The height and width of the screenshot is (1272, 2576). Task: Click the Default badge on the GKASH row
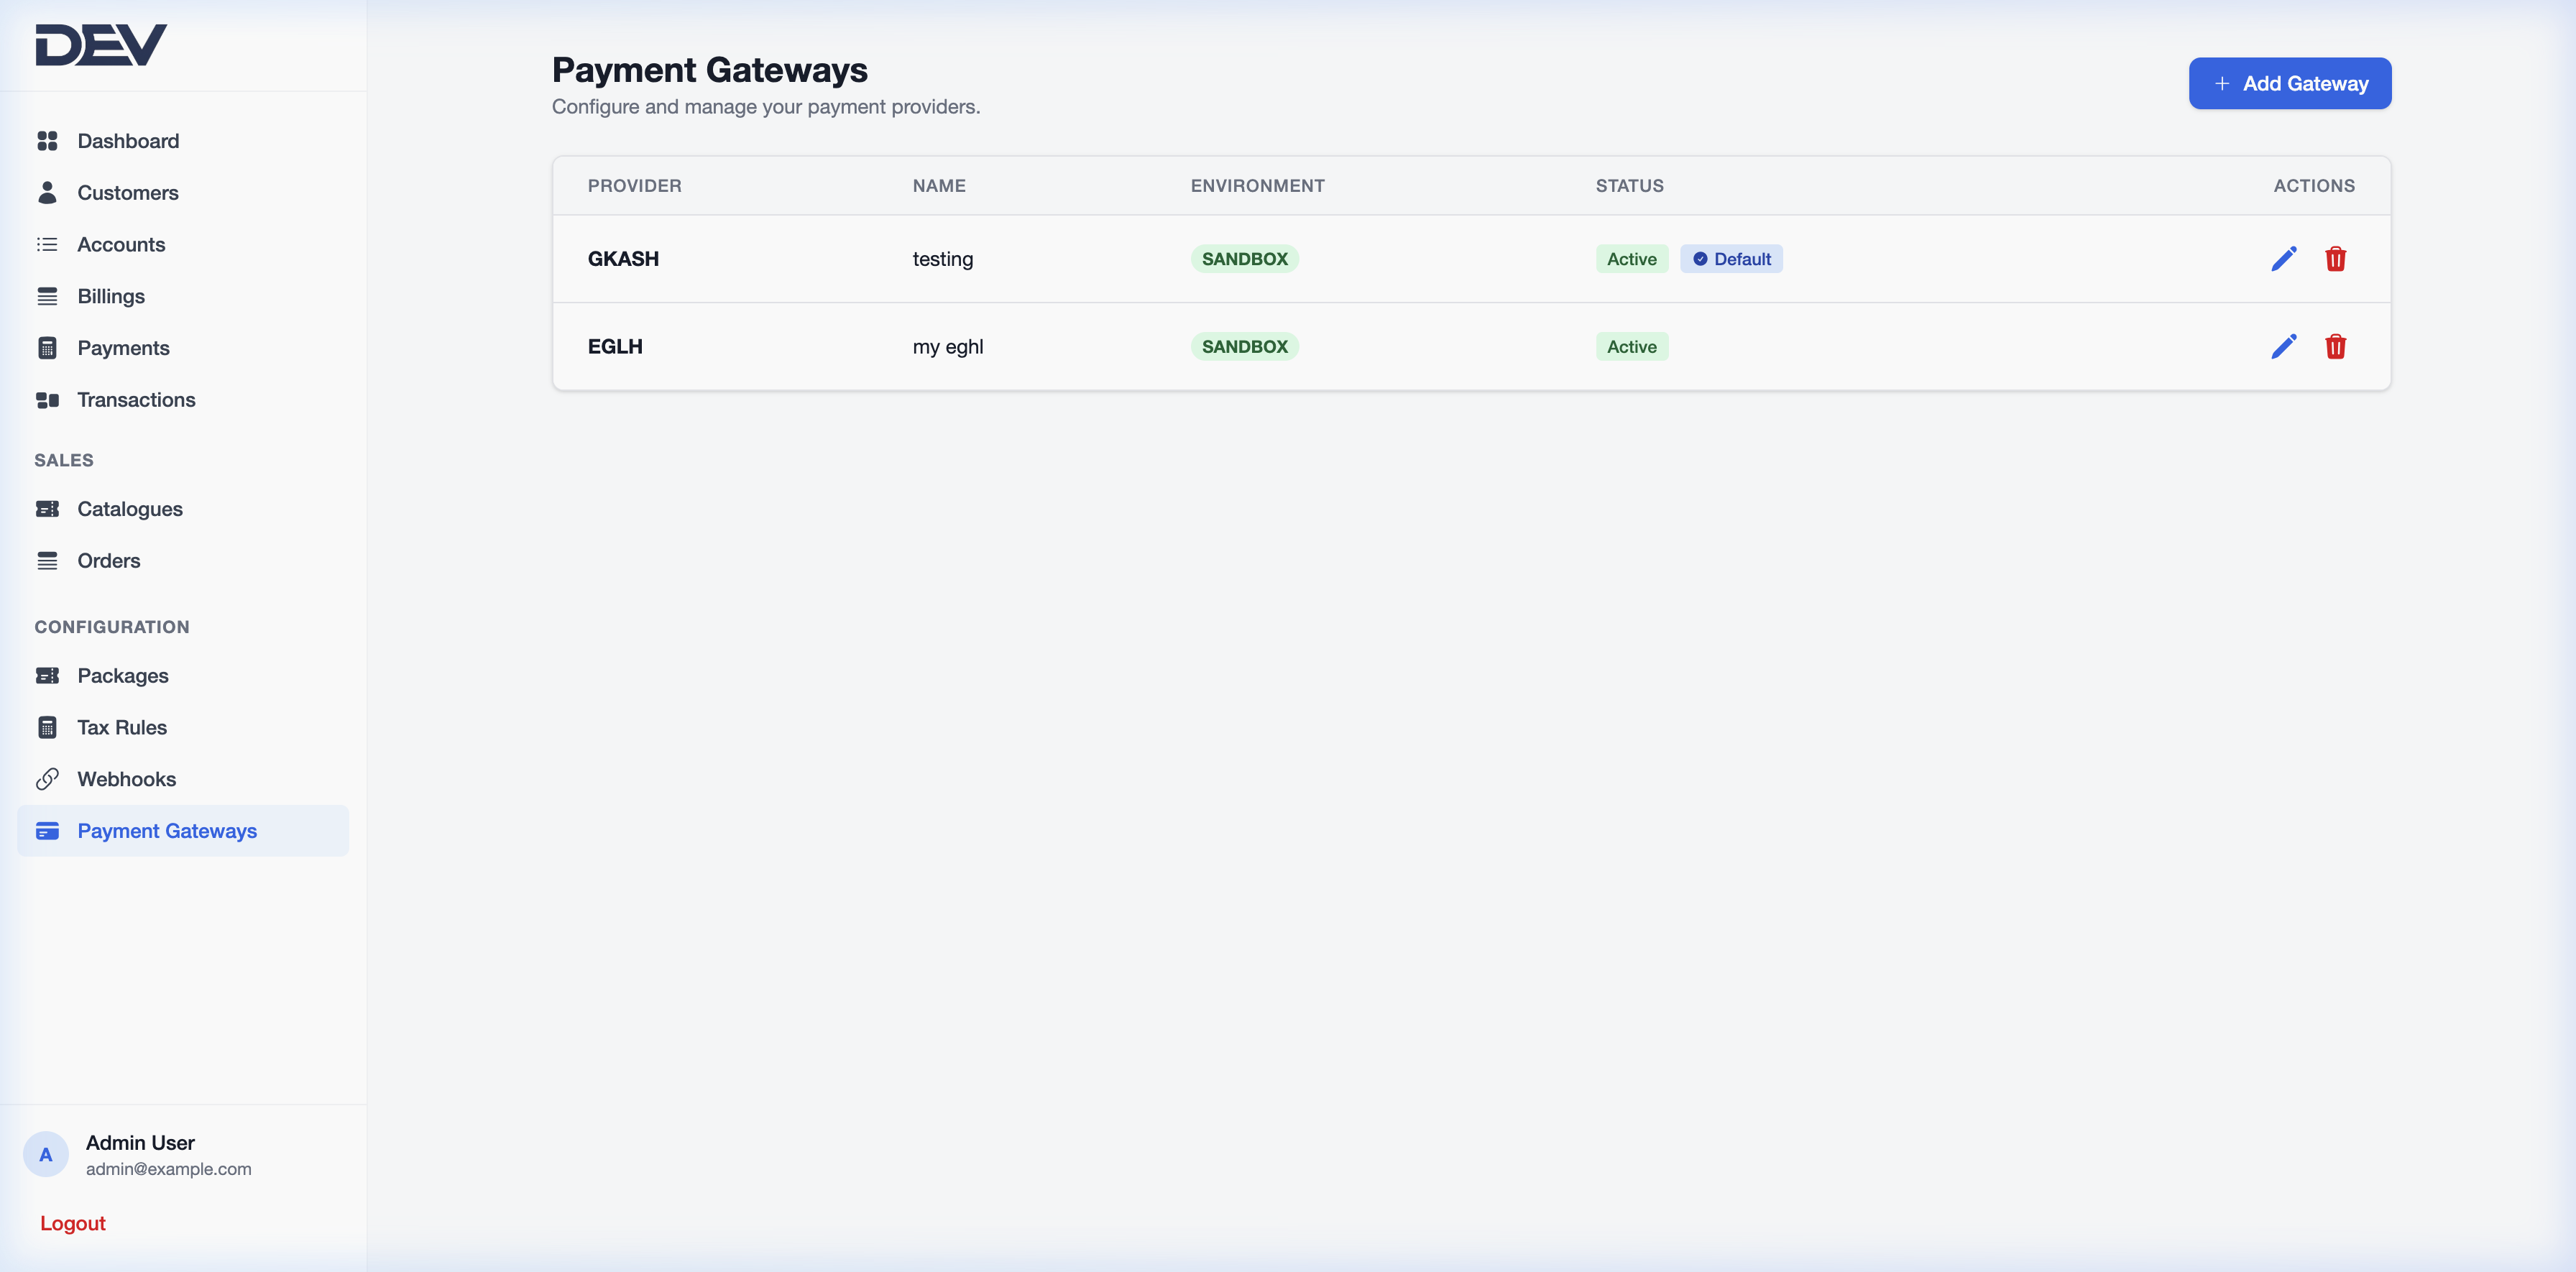[1731, 258]
